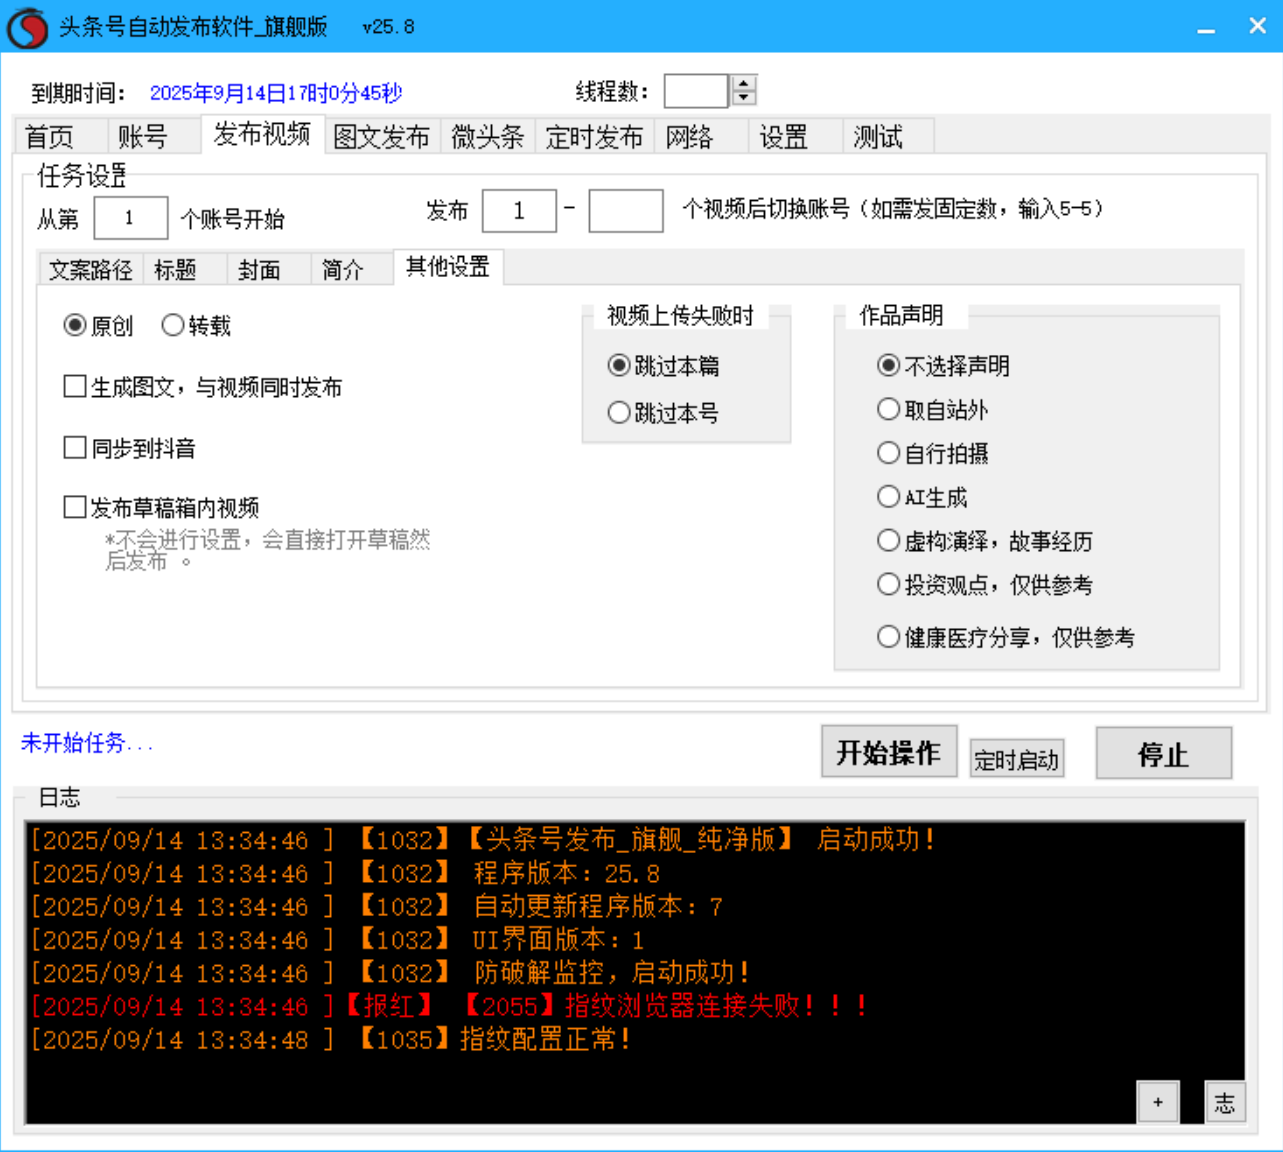Click the app logo in the title bar

tap(27, 25)
